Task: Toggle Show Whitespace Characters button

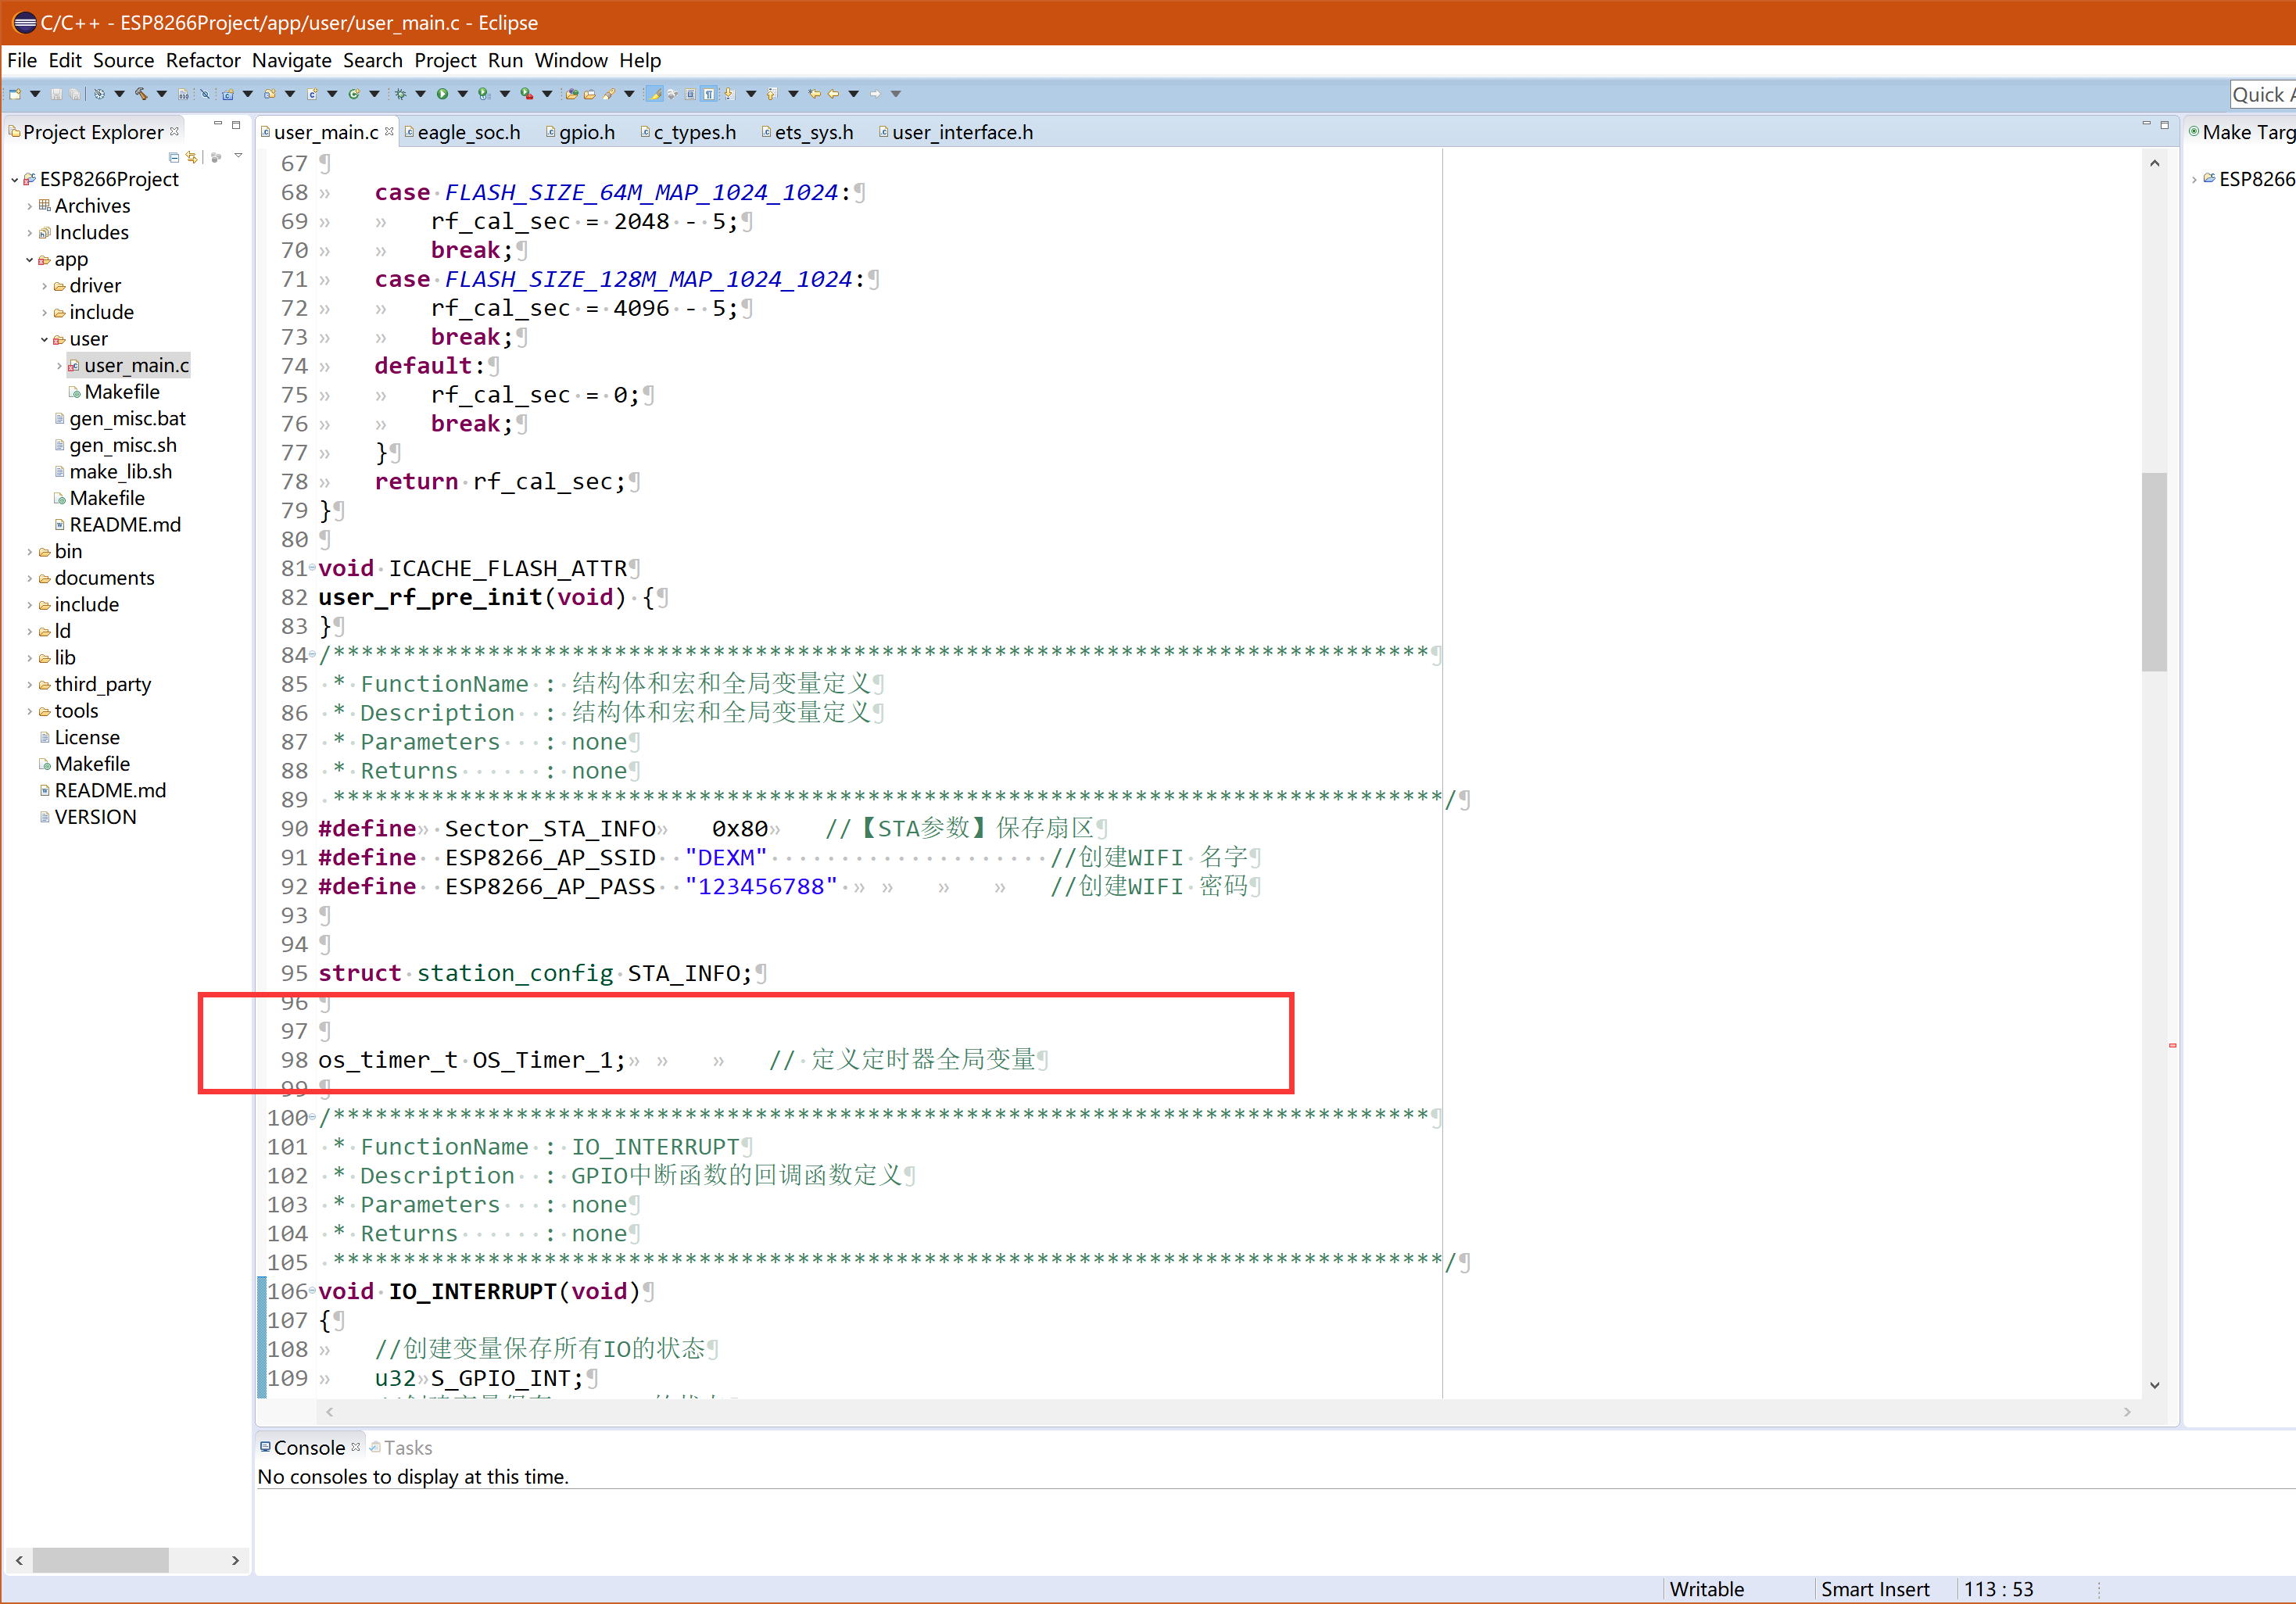Action: pyautogui.click(x=709, y=94)
